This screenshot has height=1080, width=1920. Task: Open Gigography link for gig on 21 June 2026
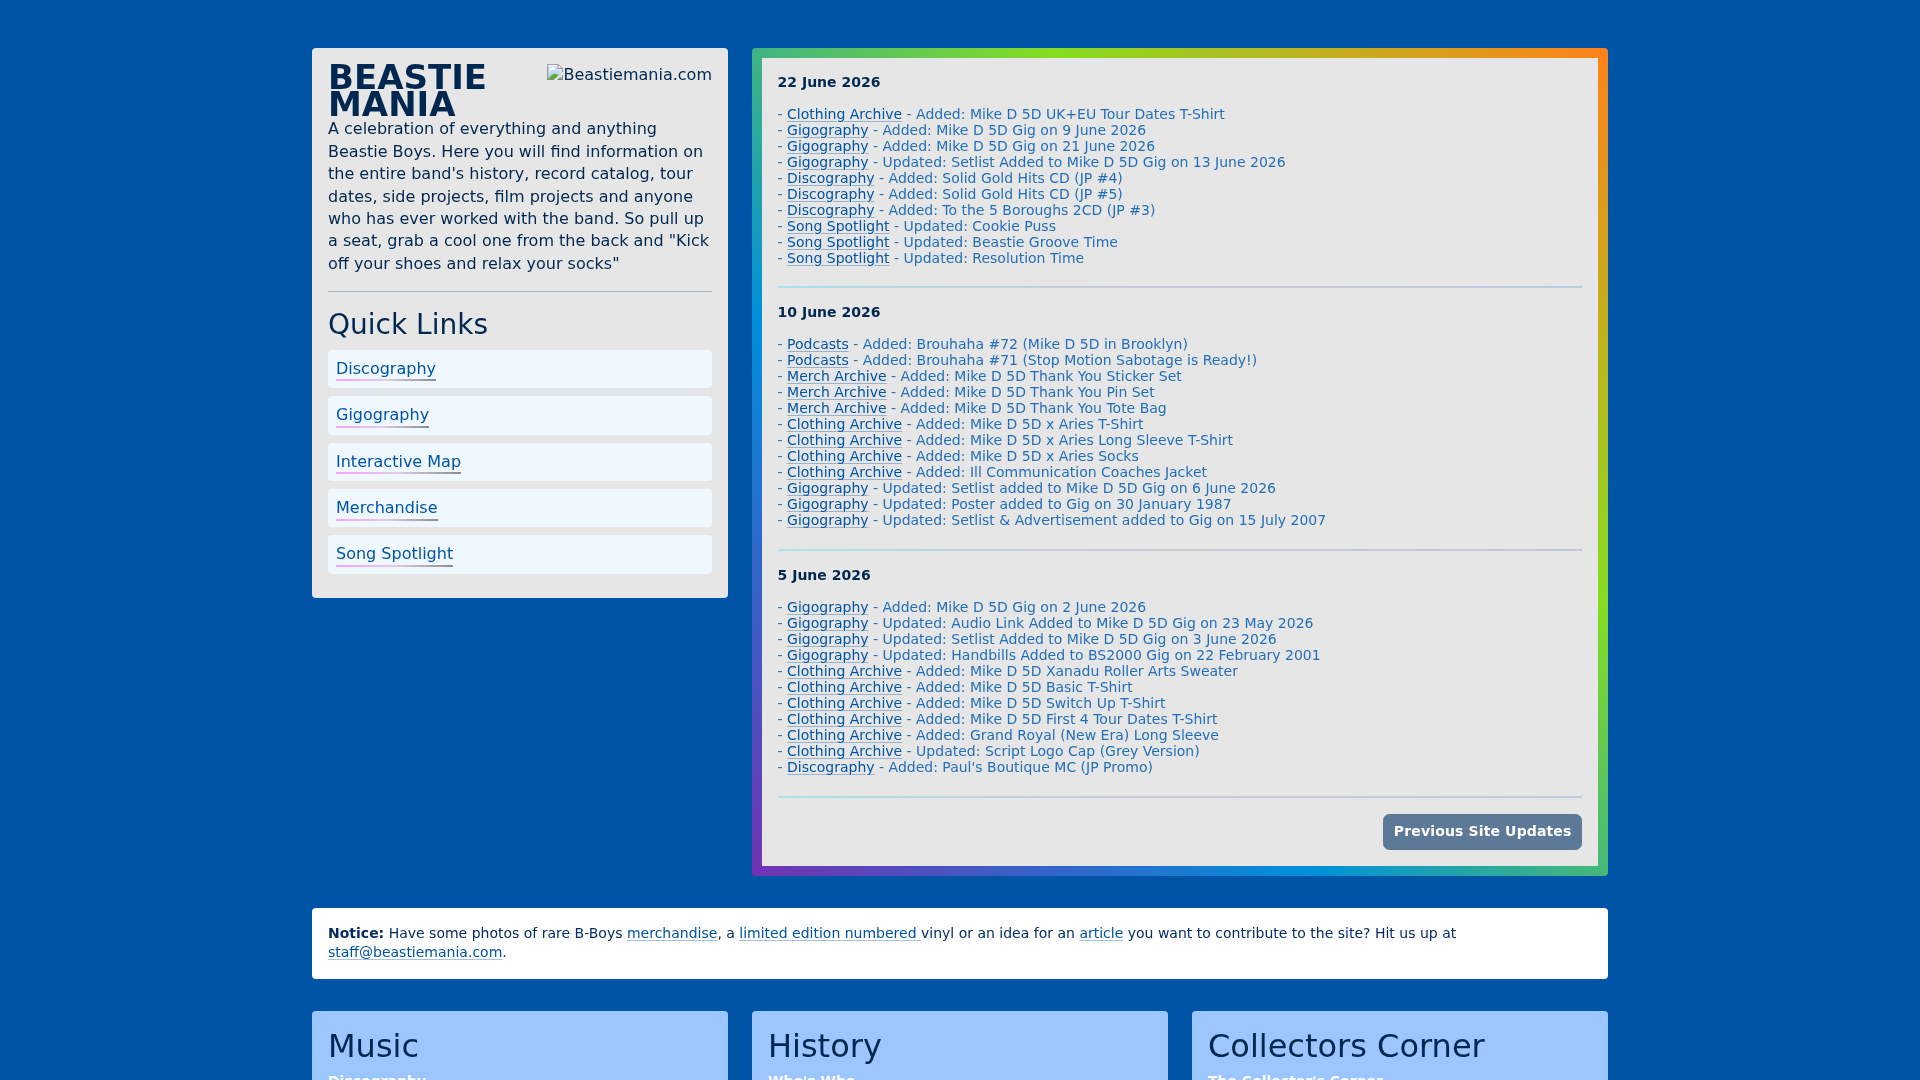[827, 147]
